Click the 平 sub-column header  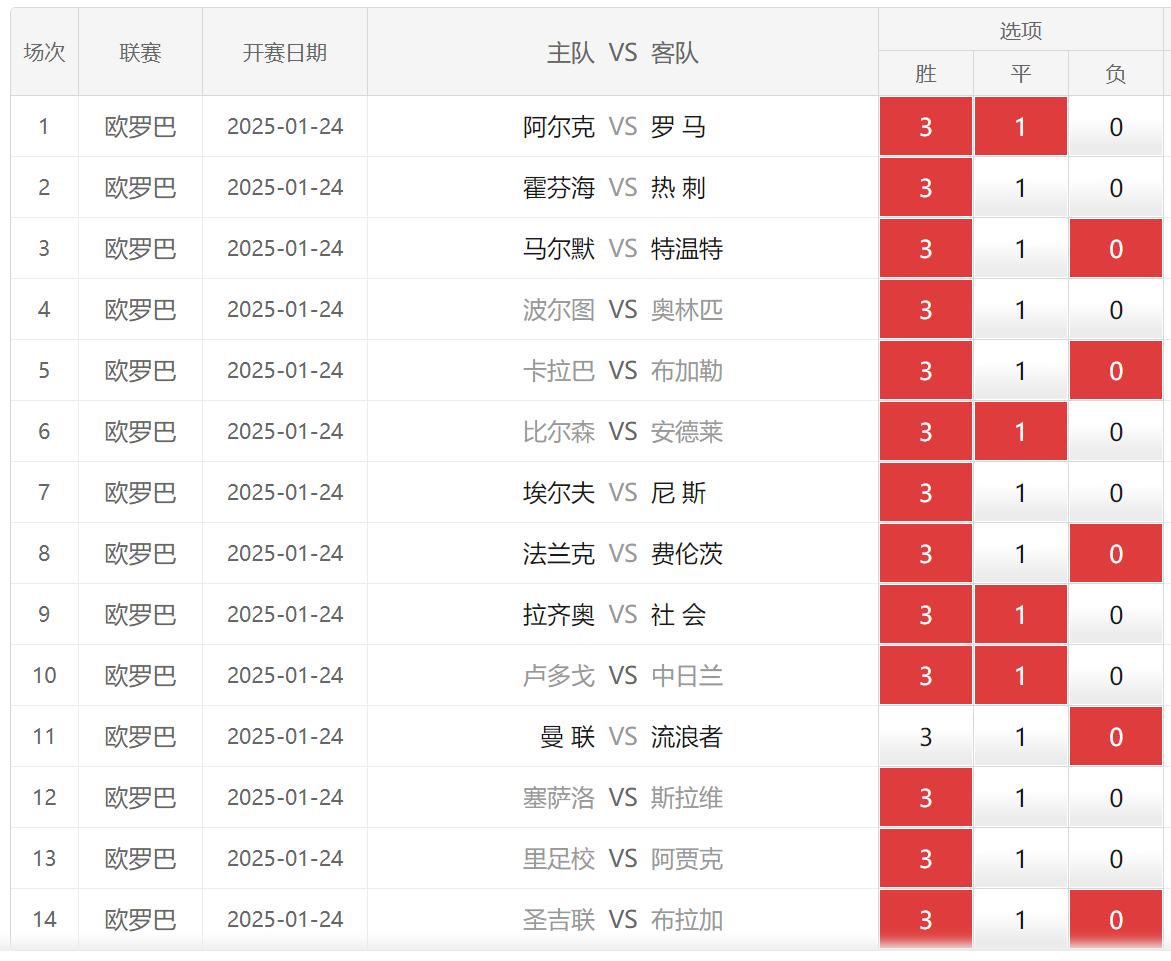[x=1020, y=74]
